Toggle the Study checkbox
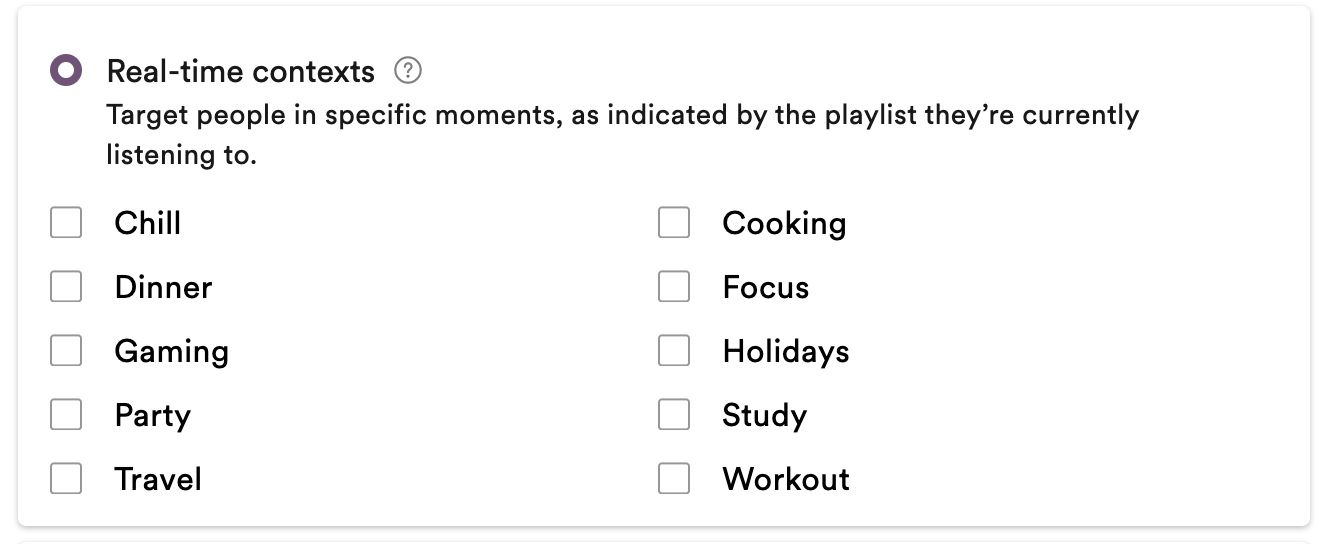 [674, 414]
